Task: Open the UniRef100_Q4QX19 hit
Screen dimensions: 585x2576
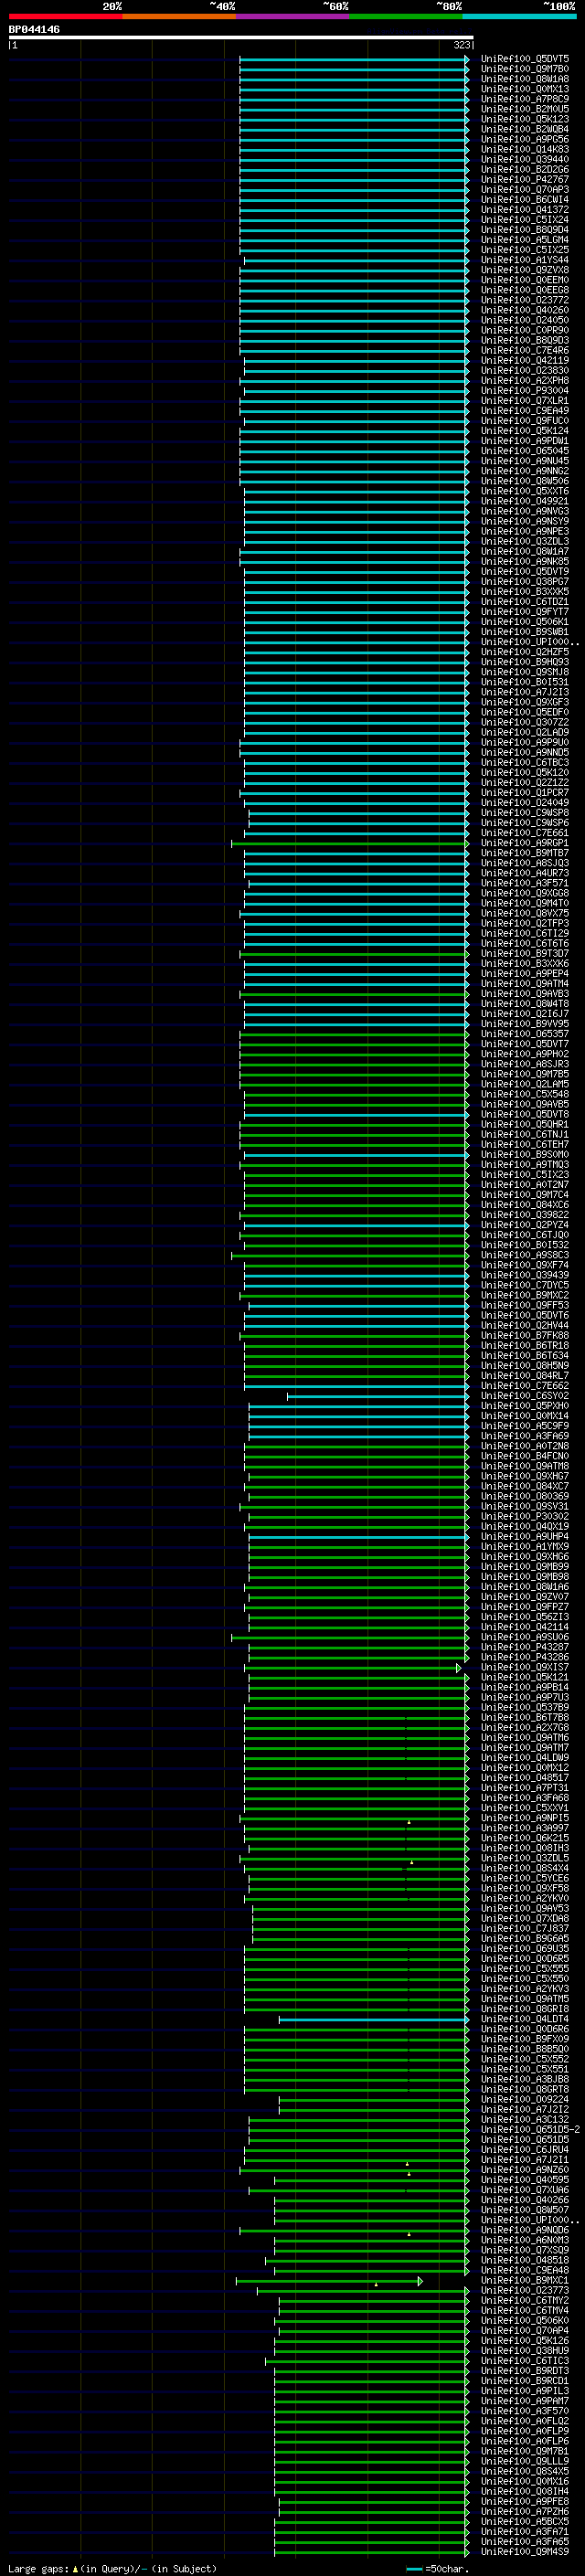Action: (x=525, y=1526)
